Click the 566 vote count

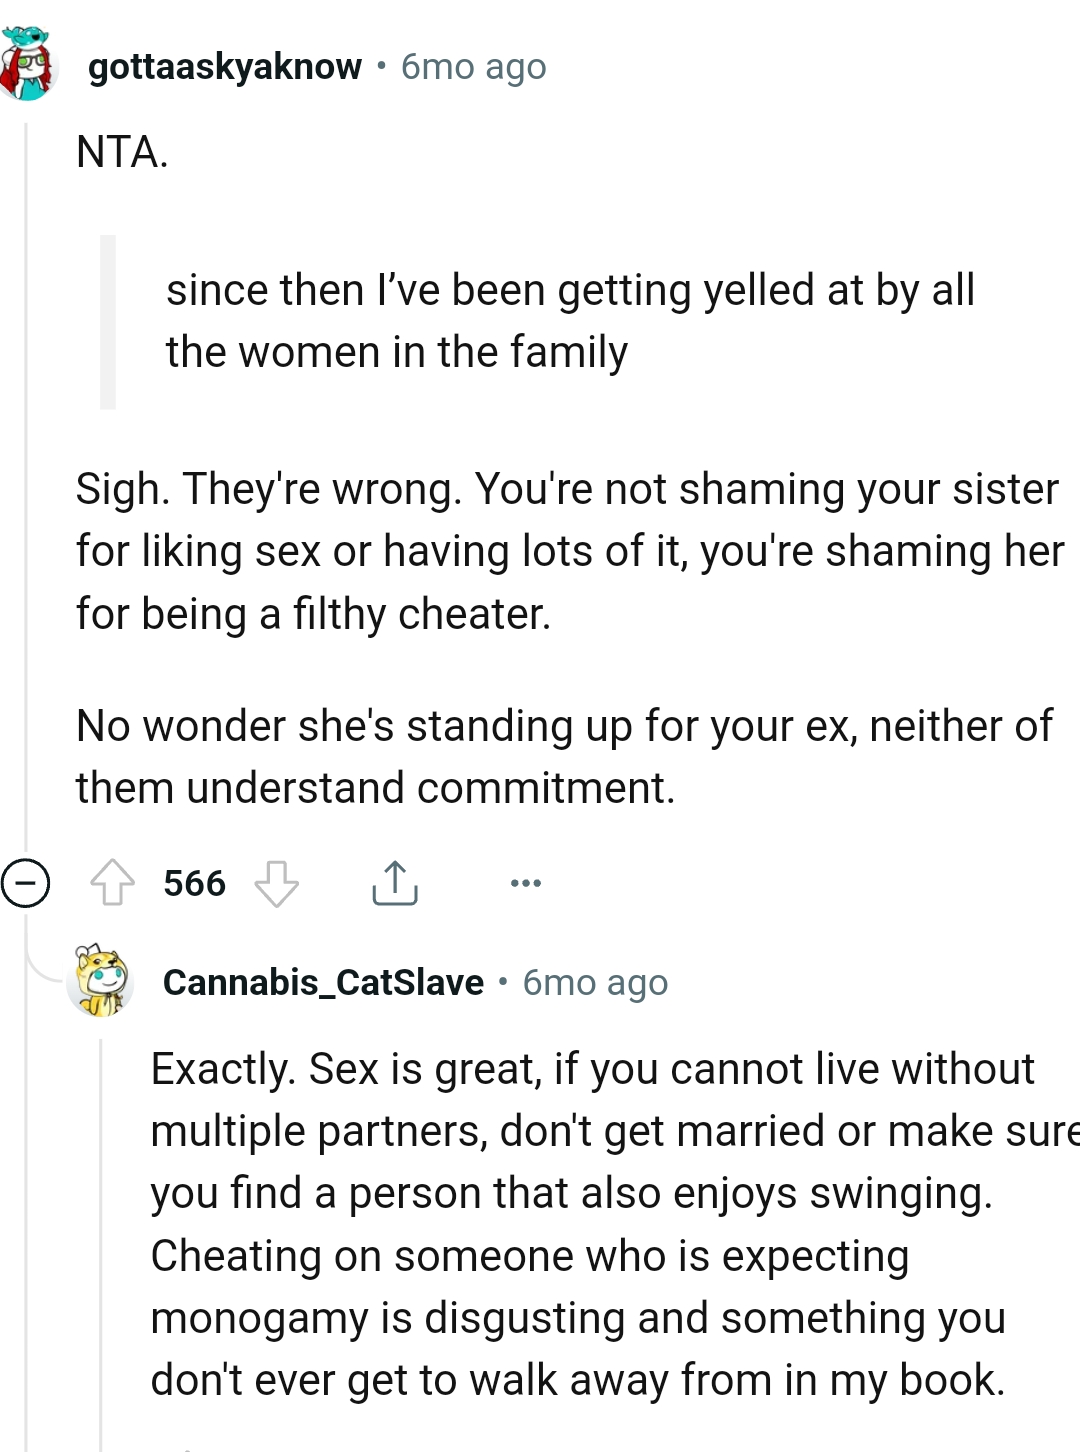(x=195, y=882)
